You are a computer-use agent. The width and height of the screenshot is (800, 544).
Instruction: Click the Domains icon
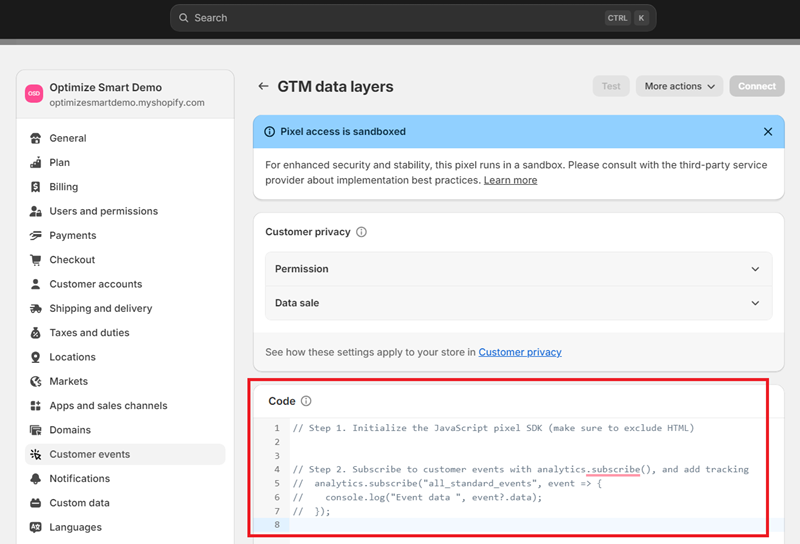click(35, 430)
